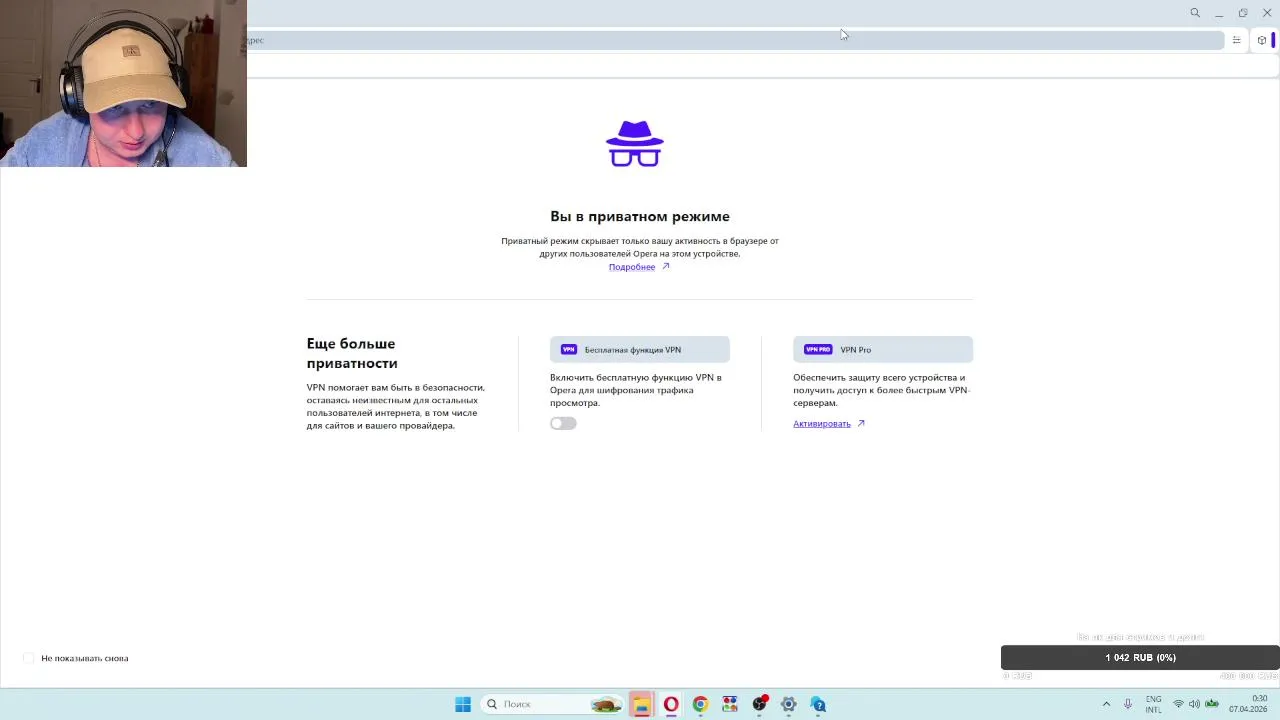Open File Explorer from the taskbar
The width and height of the screenshot is (1280, 720).
(641, 704)
